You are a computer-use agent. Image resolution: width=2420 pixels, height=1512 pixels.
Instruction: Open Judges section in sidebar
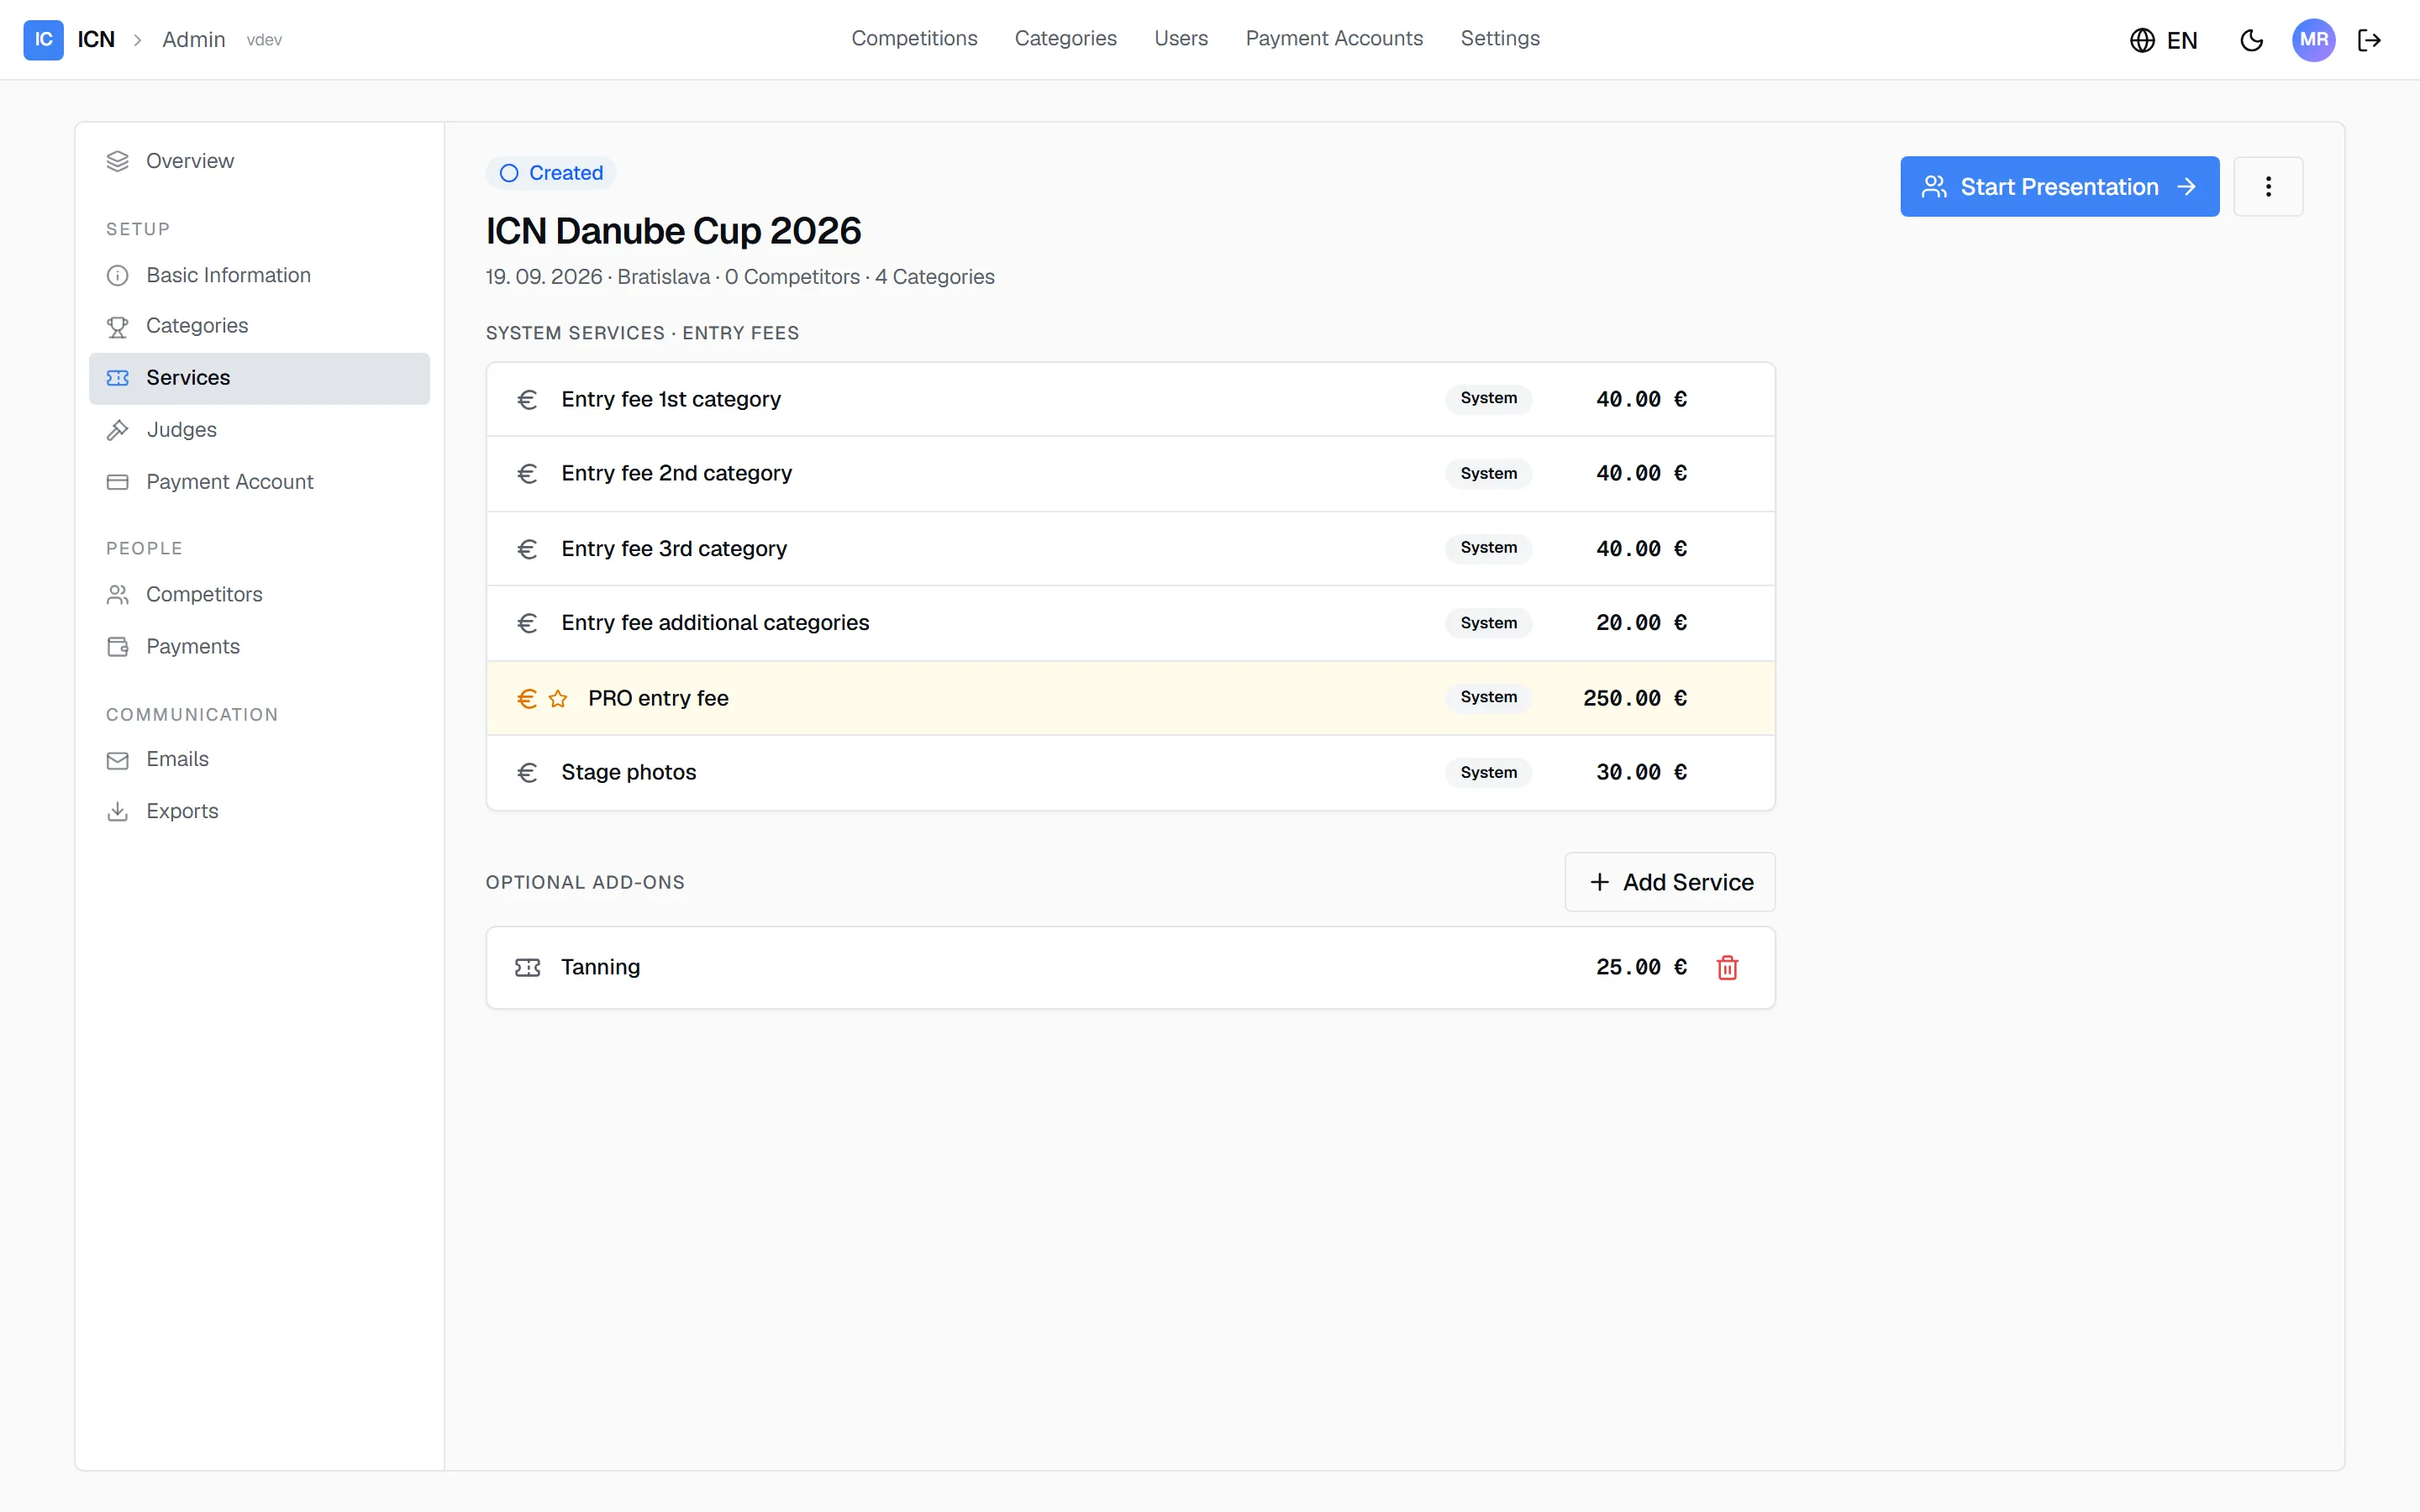pyautogui.click(x=259, y=430)
